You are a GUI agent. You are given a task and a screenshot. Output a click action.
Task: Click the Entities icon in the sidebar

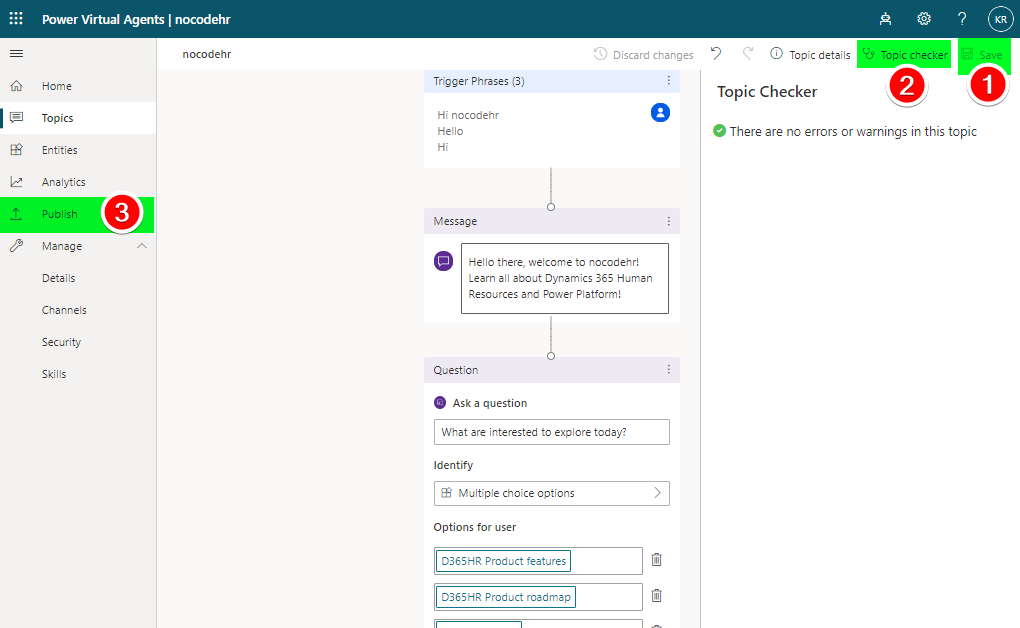coord(16,150)
